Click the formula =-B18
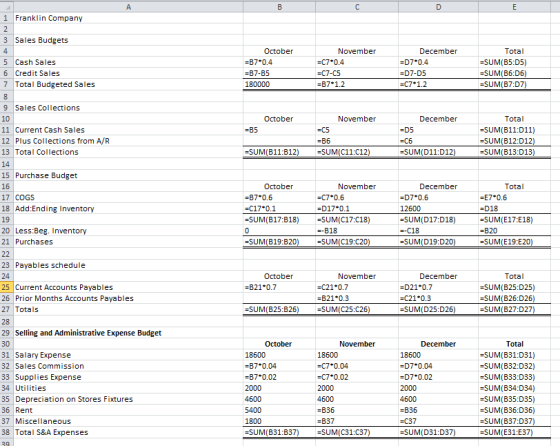Screen dimensions: 560x446 pos(357,231)
